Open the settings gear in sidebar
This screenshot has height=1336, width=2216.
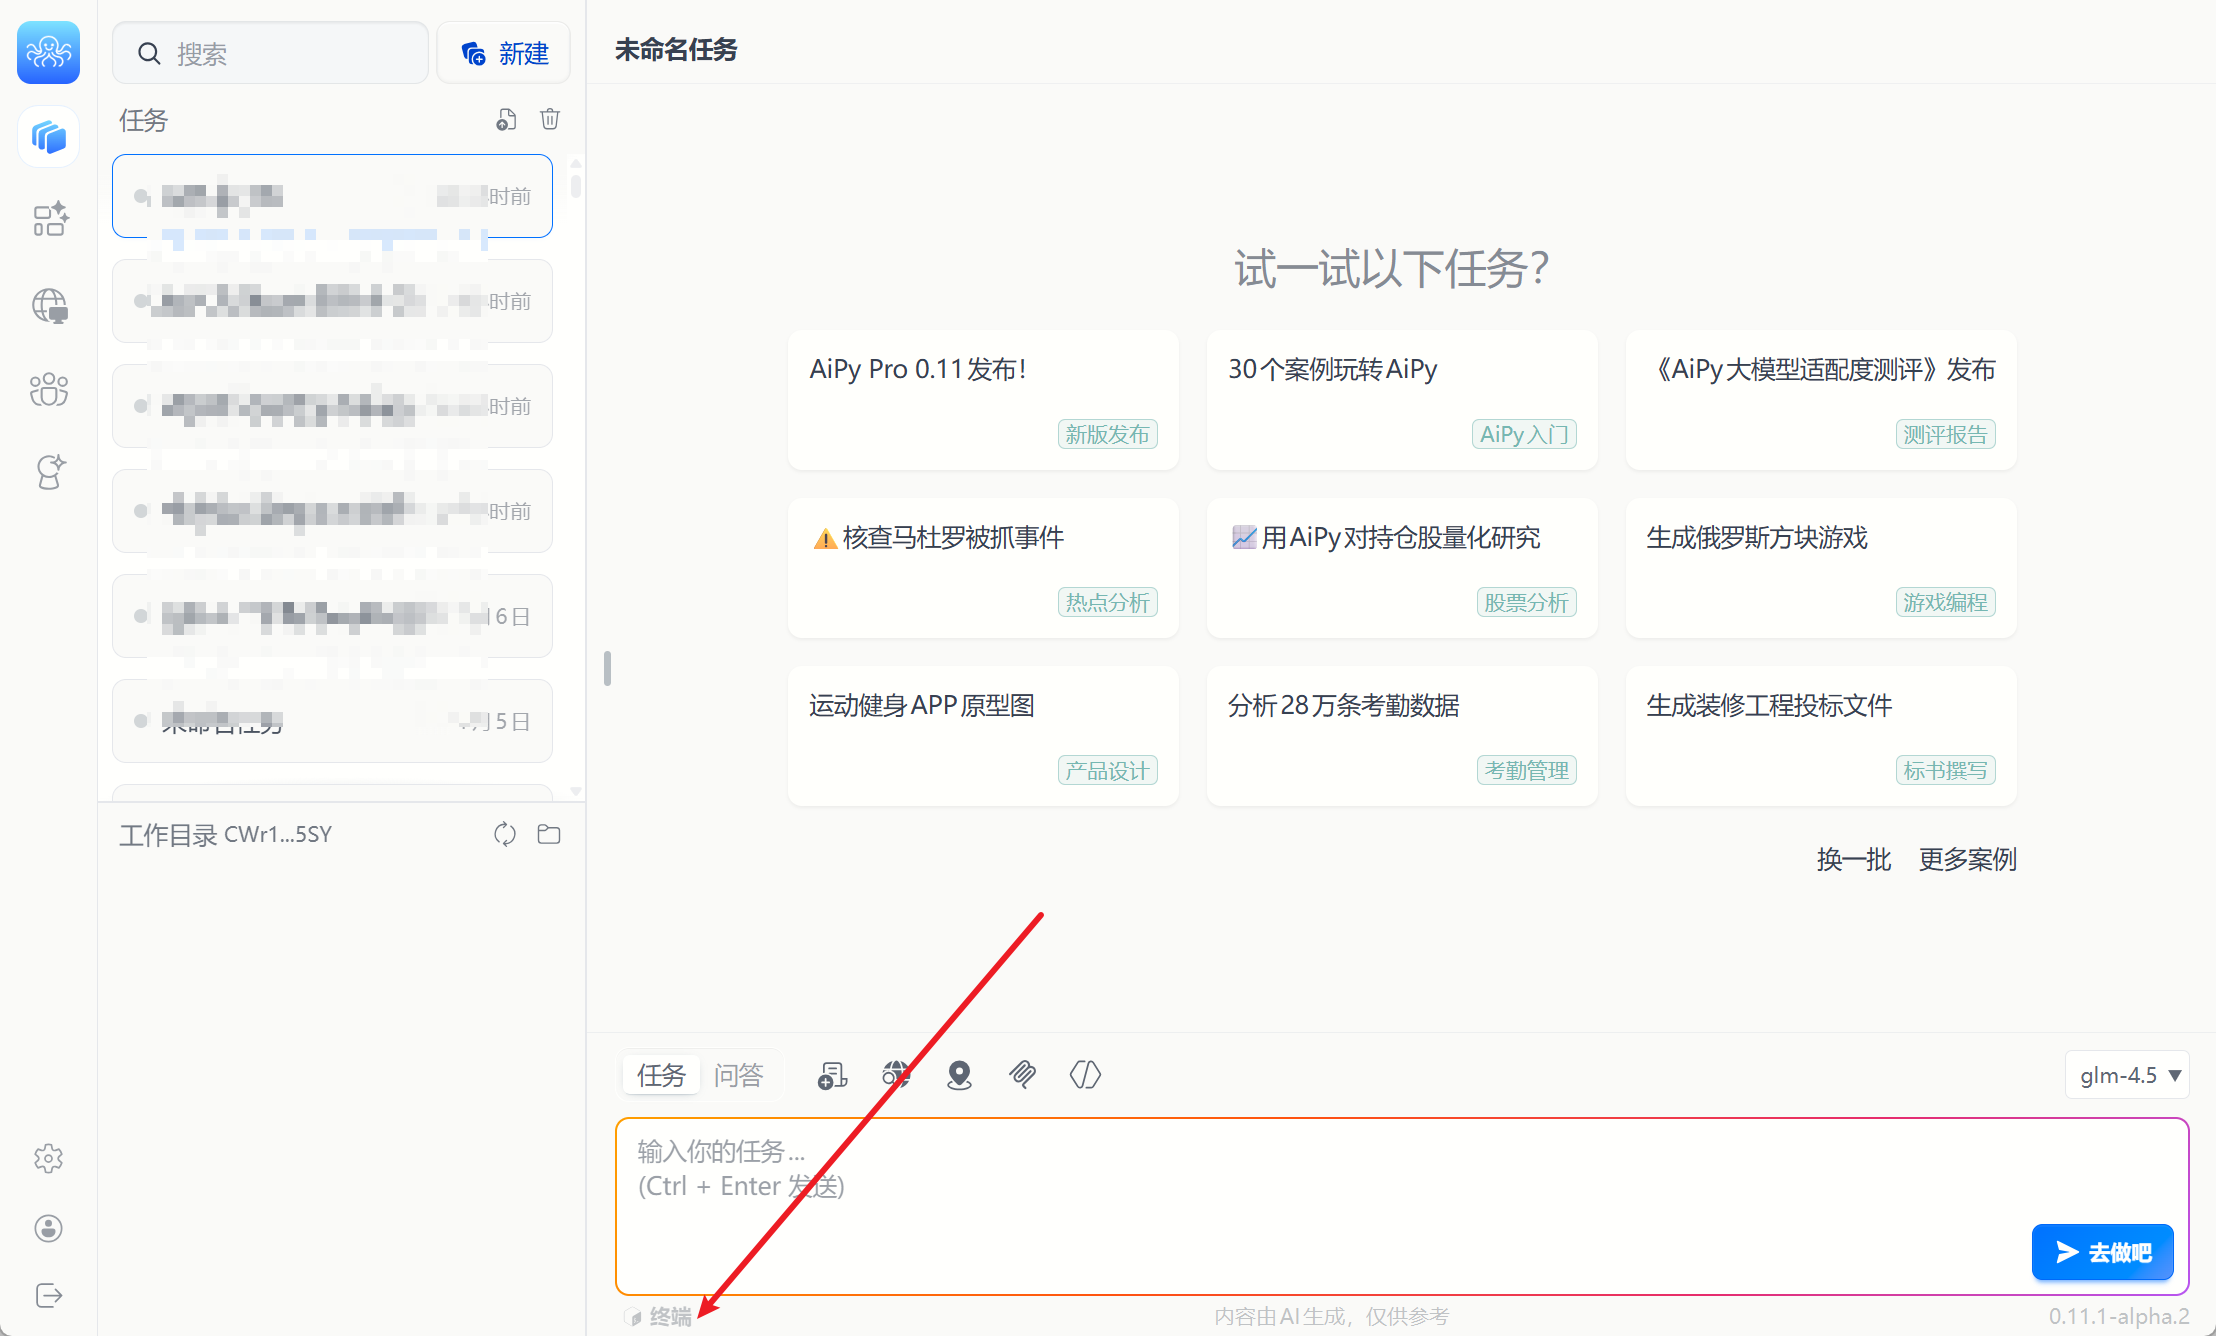(48, 1159)
